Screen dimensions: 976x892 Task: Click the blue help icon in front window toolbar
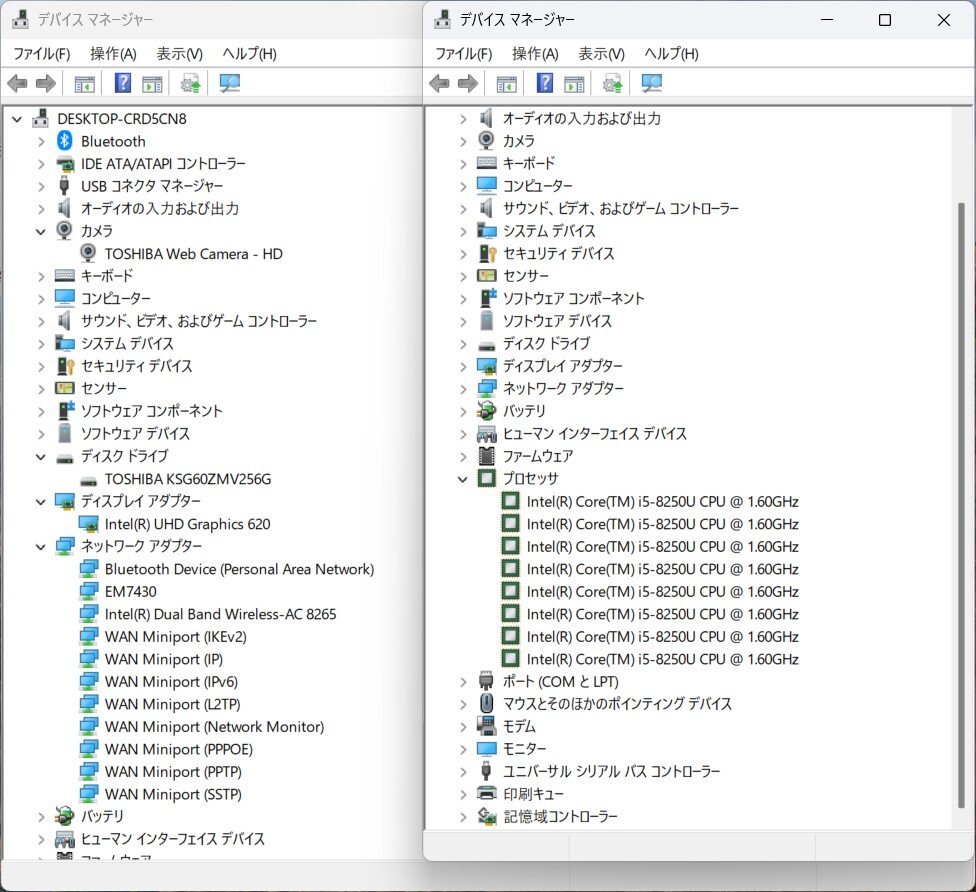coord(545,83)
